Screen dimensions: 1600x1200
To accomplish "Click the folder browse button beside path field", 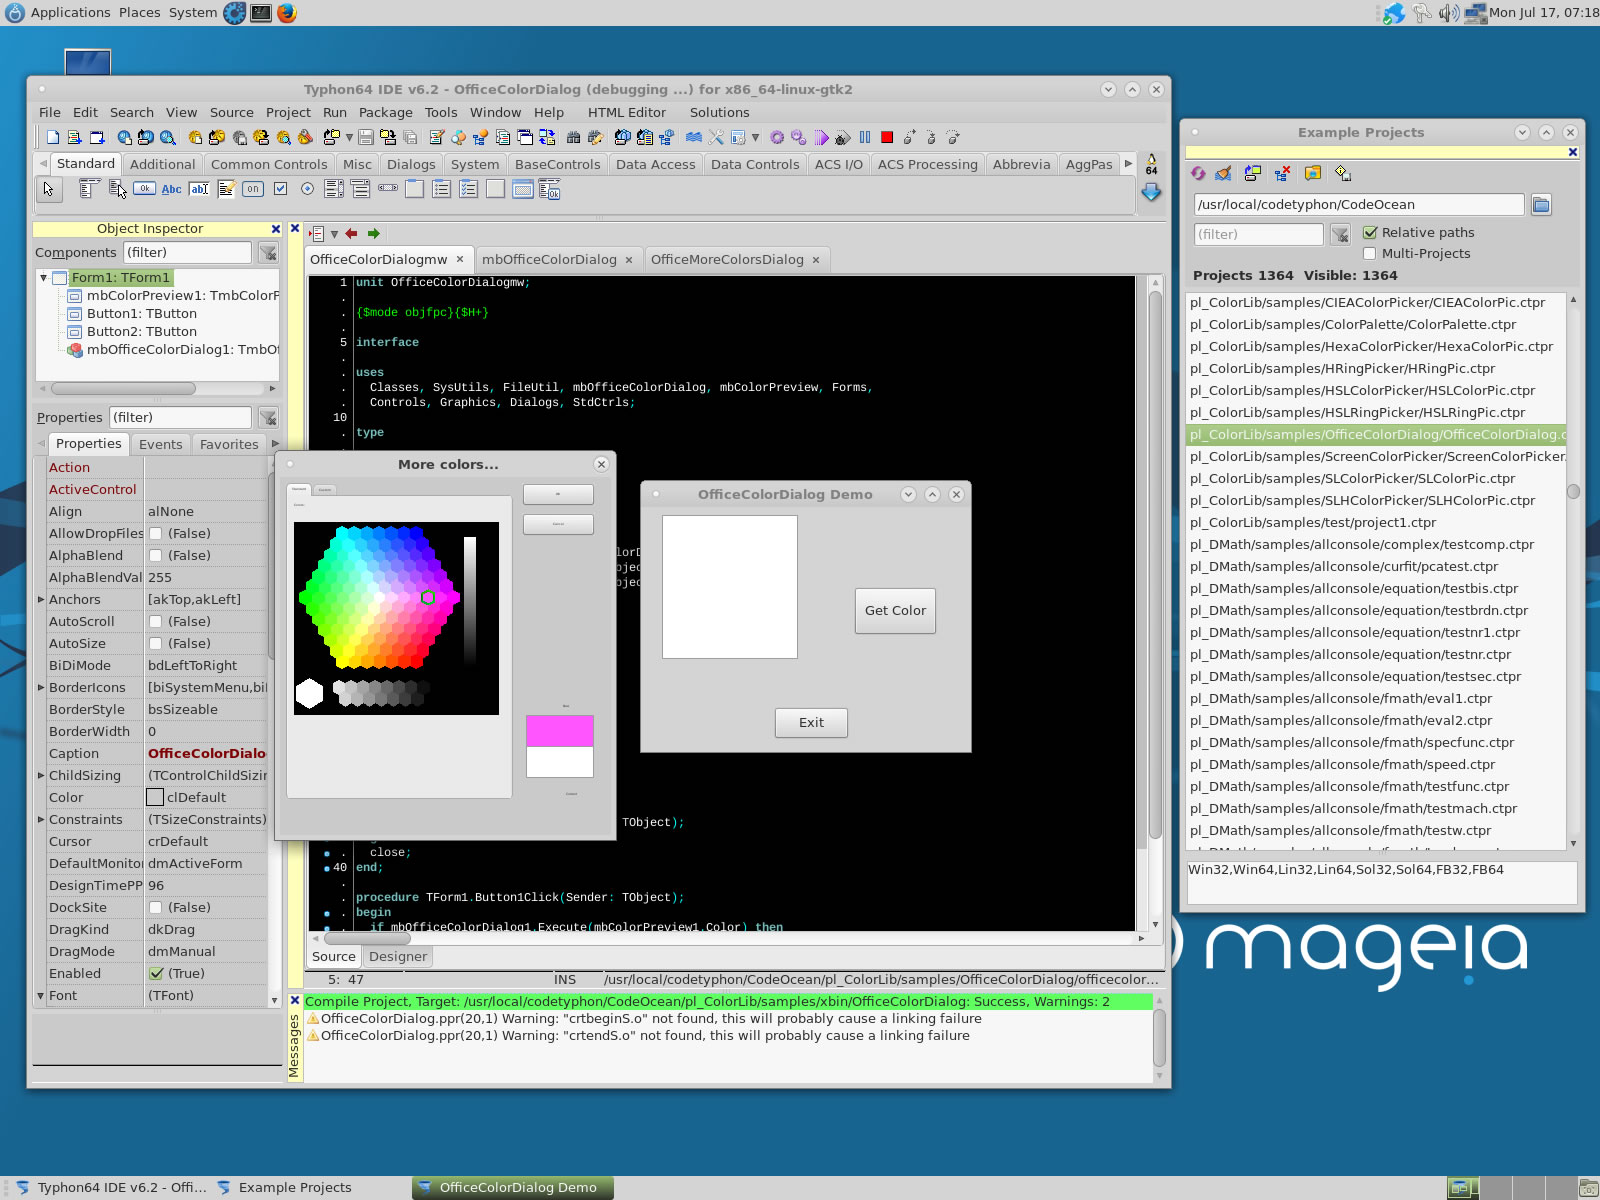I will coord(1541,205).
